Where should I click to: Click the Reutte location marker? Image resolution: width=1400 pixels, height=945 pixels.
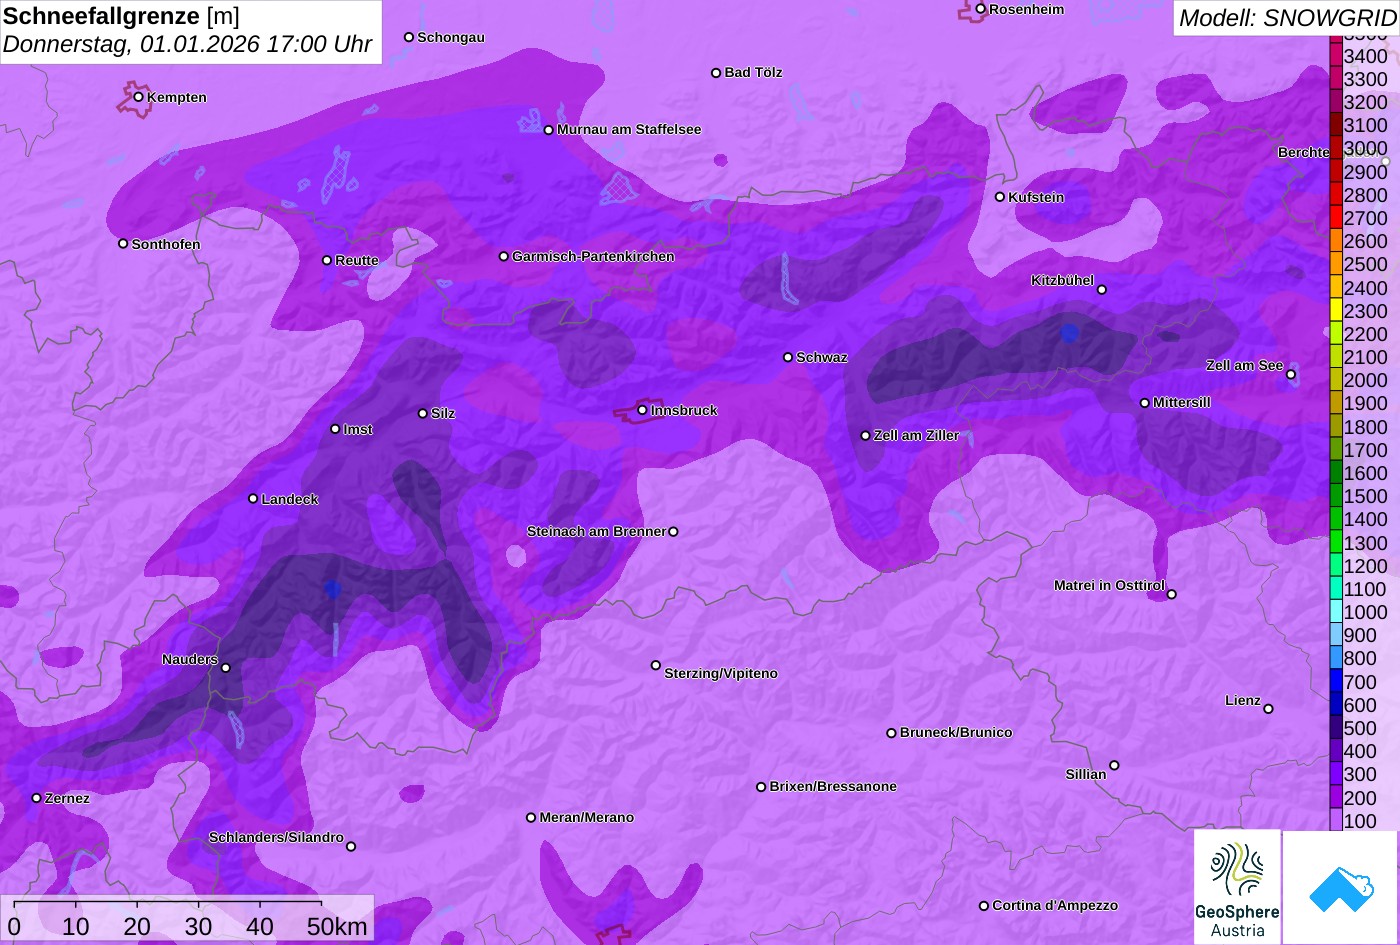coord(327,260)
